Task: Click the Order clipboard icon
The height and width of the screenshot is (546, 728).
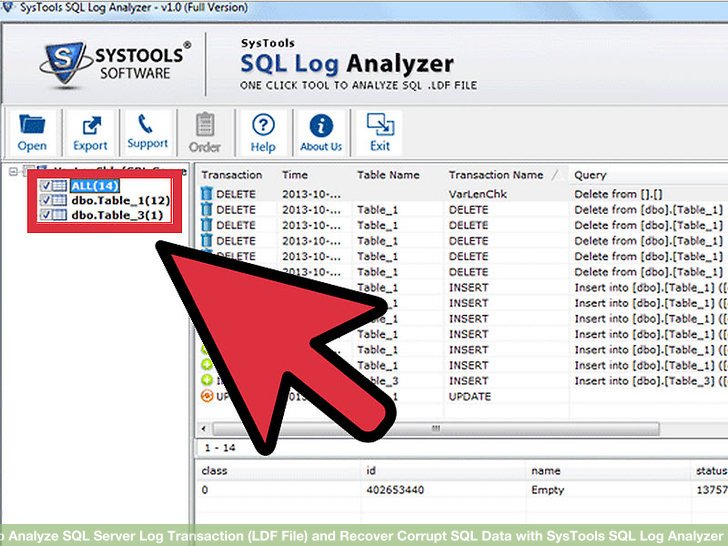Action: tap(205, 124)
